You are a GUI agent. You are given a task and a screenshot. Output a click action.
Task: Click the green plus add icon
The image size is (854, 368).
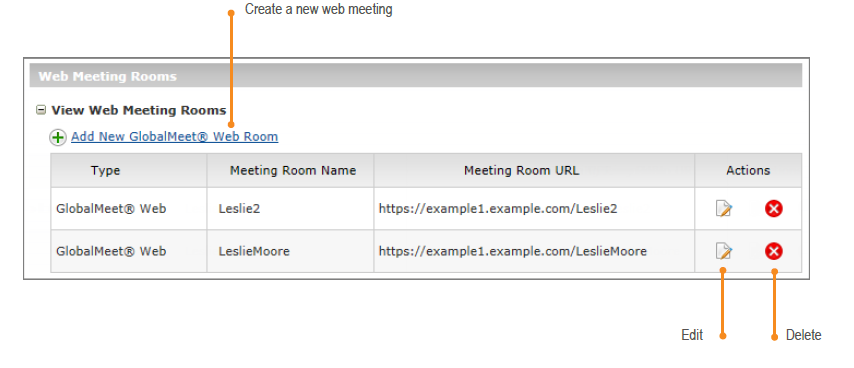pyautogui.click(x=58, y=137)
